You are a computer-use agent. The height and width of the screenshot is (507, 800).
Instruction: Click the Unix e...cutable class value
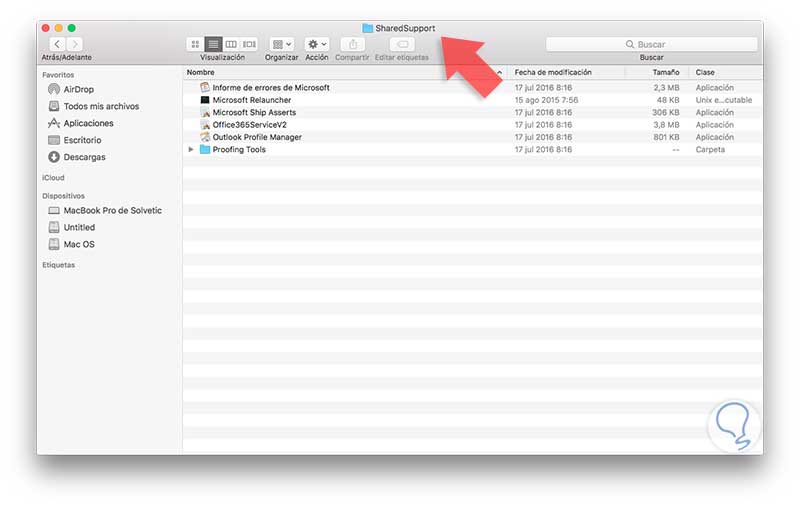723,100
